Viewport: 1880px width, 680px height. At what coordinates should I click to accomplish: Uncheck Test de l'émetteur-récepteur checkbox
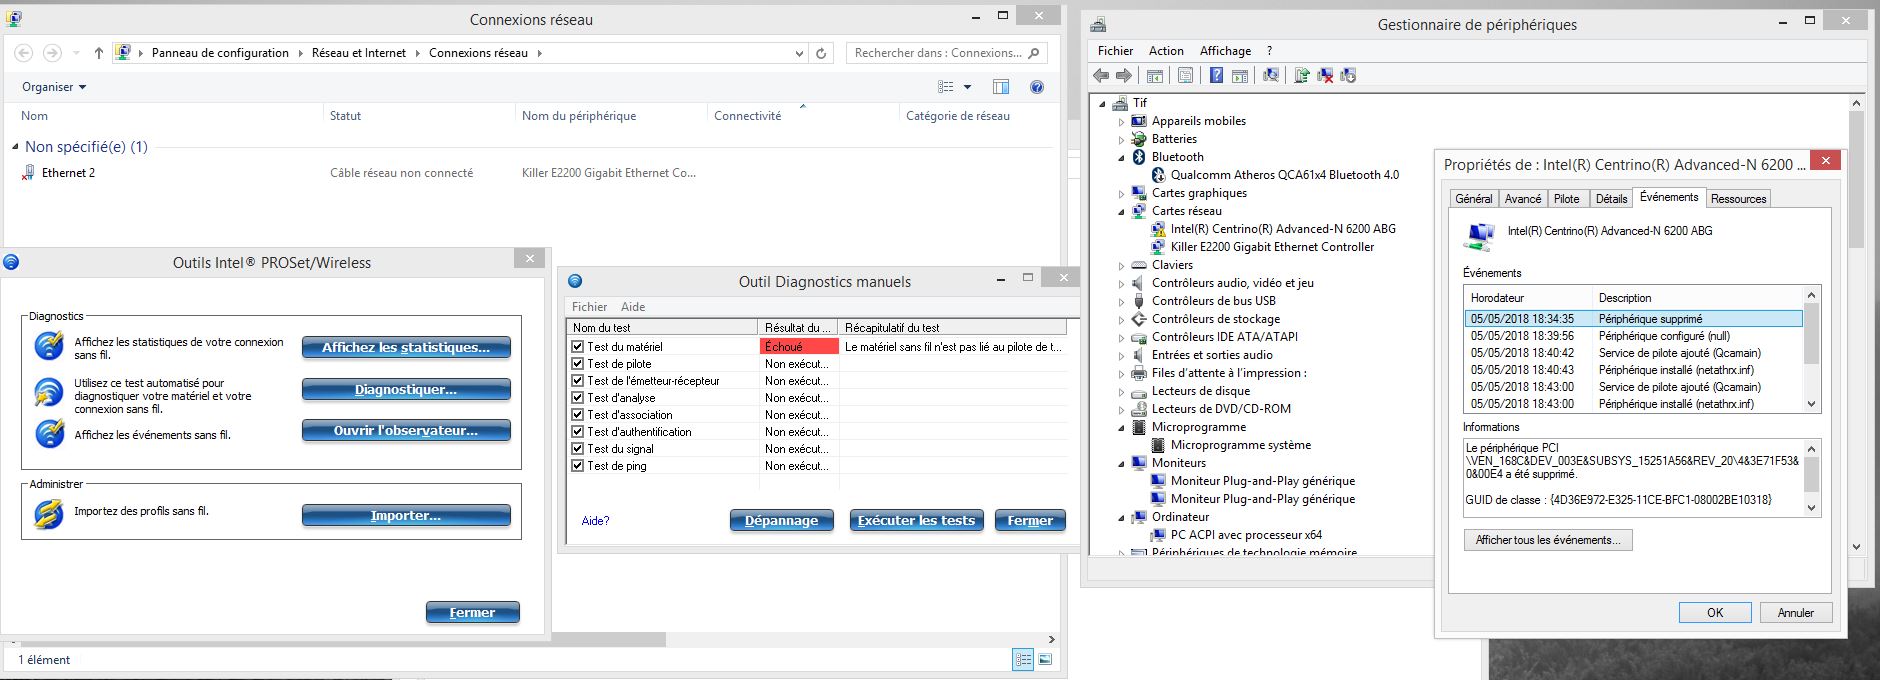pos(577,381)
